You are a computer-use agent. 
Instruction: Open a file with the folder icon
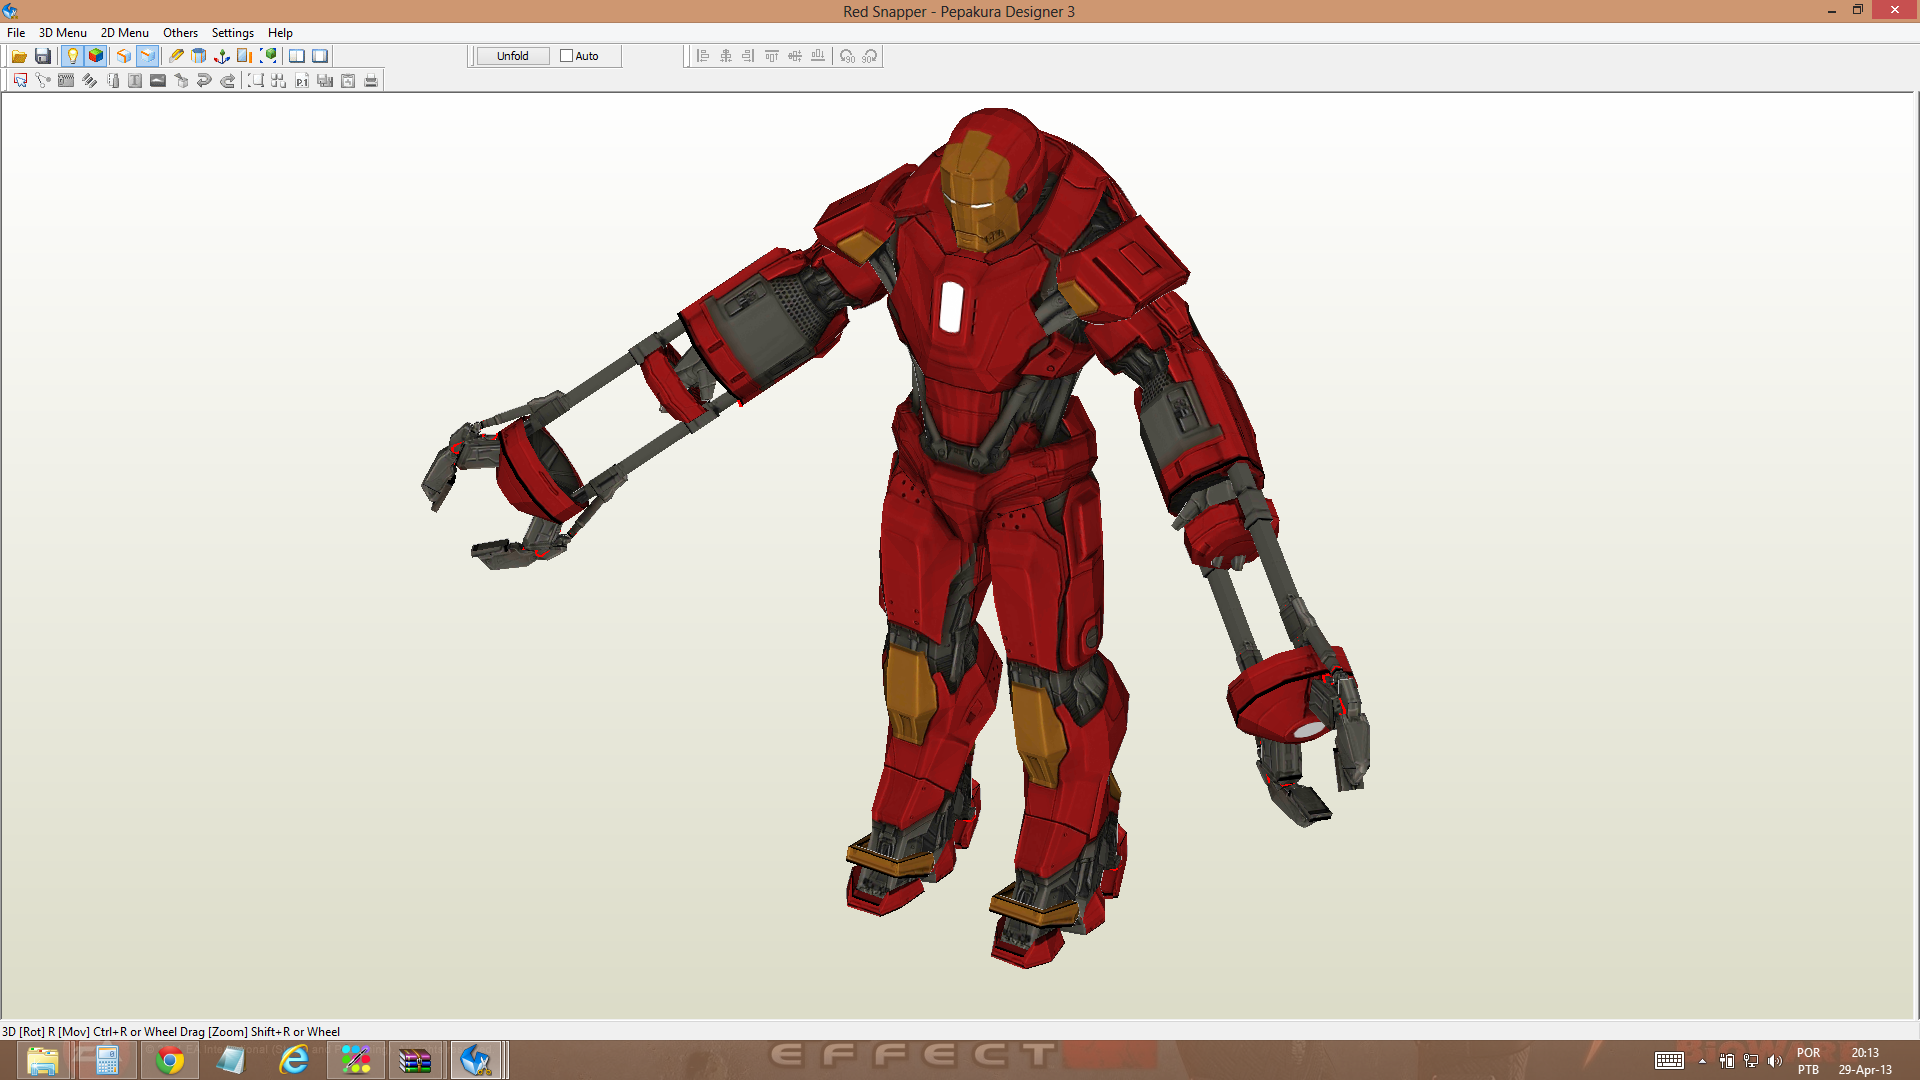19,56
